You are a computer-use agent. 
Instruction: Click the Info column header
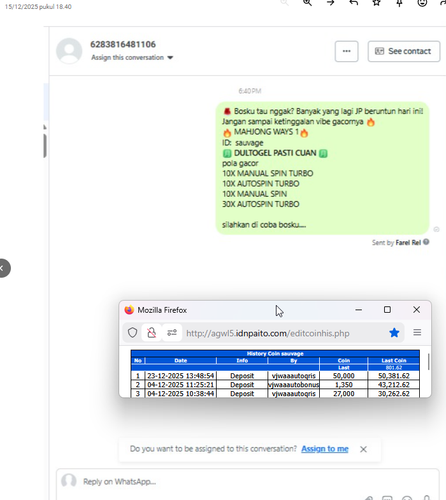pyautogui.click(x=242, y=361)
